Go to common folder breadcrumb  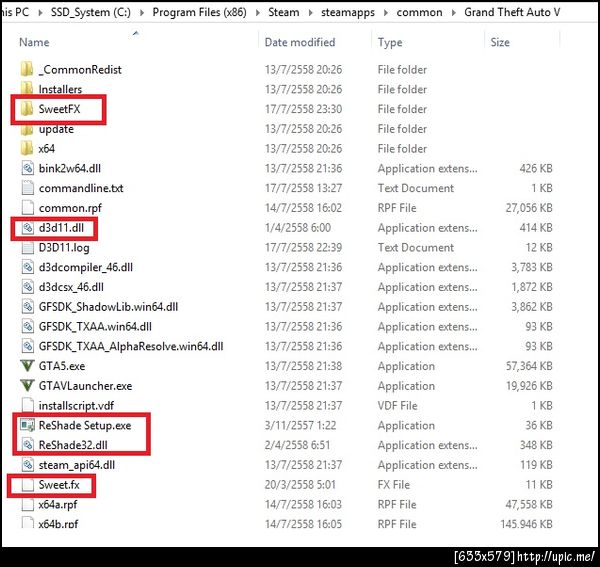click(419, 12)
